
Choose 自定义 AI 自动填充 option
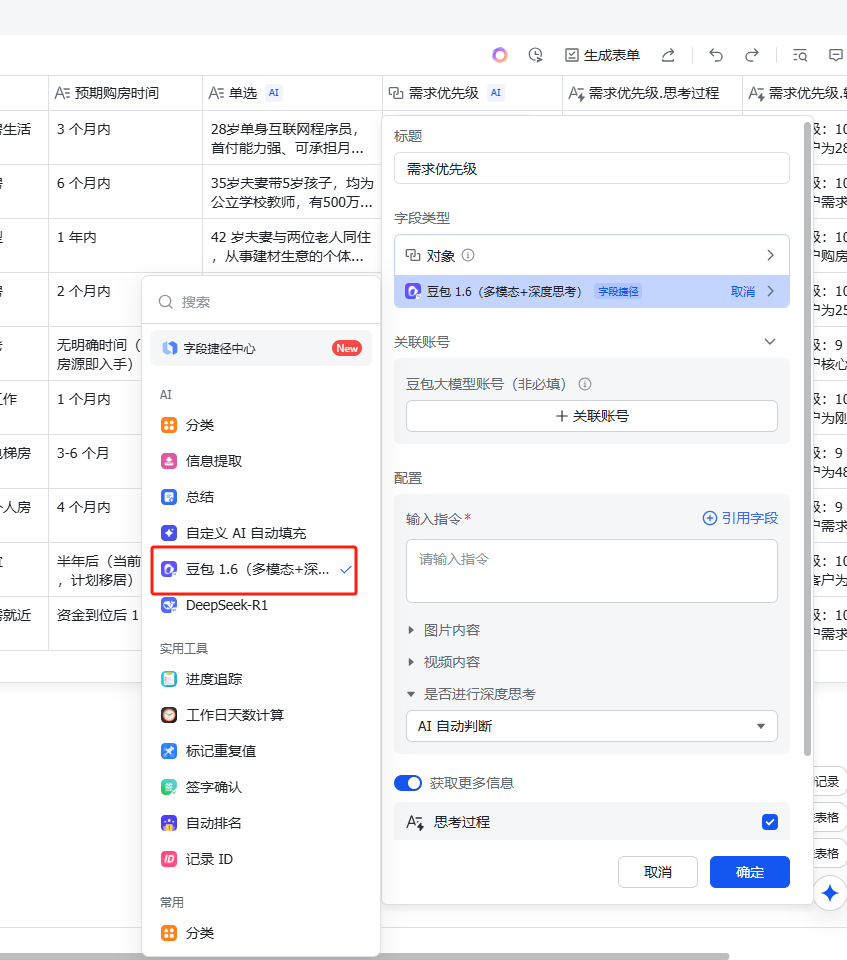261,533
